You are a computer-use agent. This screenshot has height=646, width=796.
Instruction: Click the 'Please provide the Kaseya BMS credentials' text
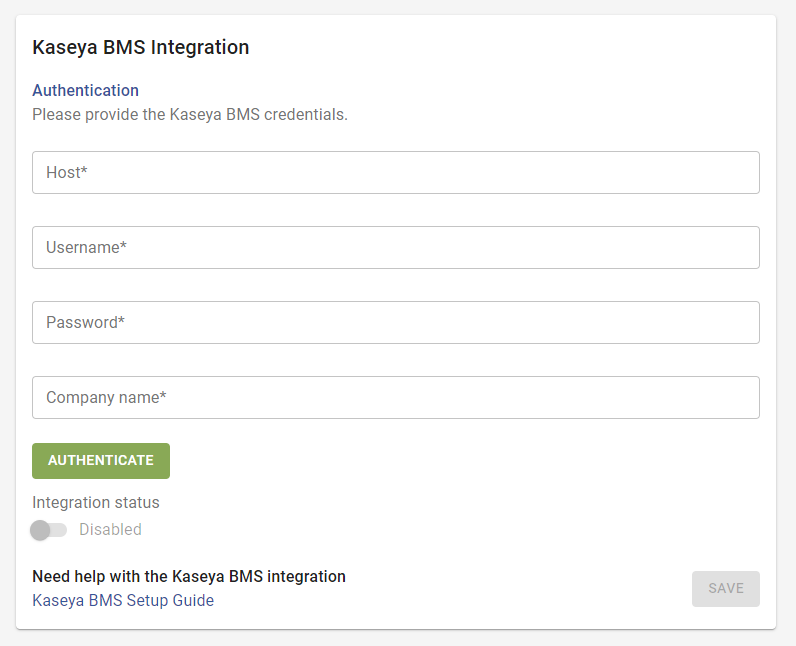[x=190, y=115]
